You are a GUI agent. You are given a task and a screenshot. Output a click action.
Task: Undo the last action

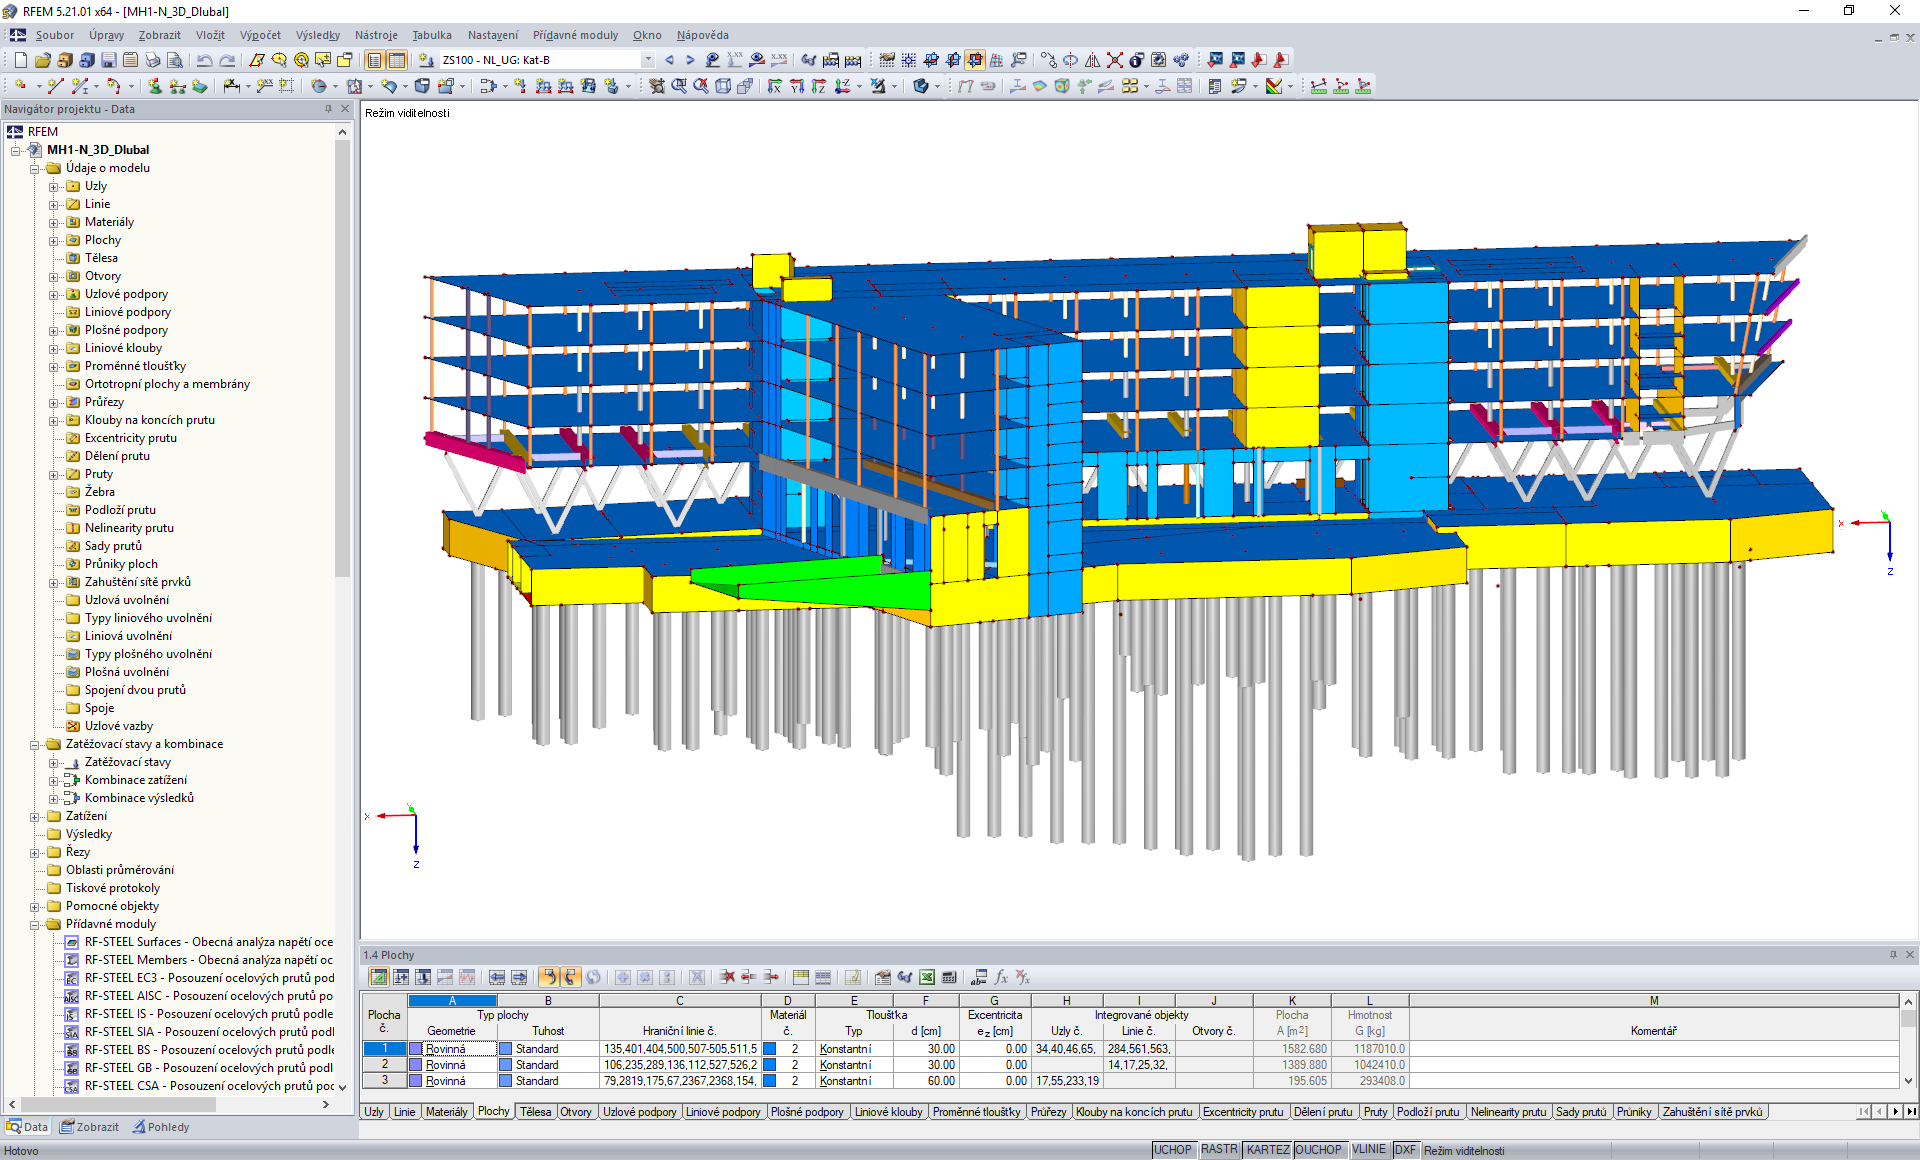204,60
